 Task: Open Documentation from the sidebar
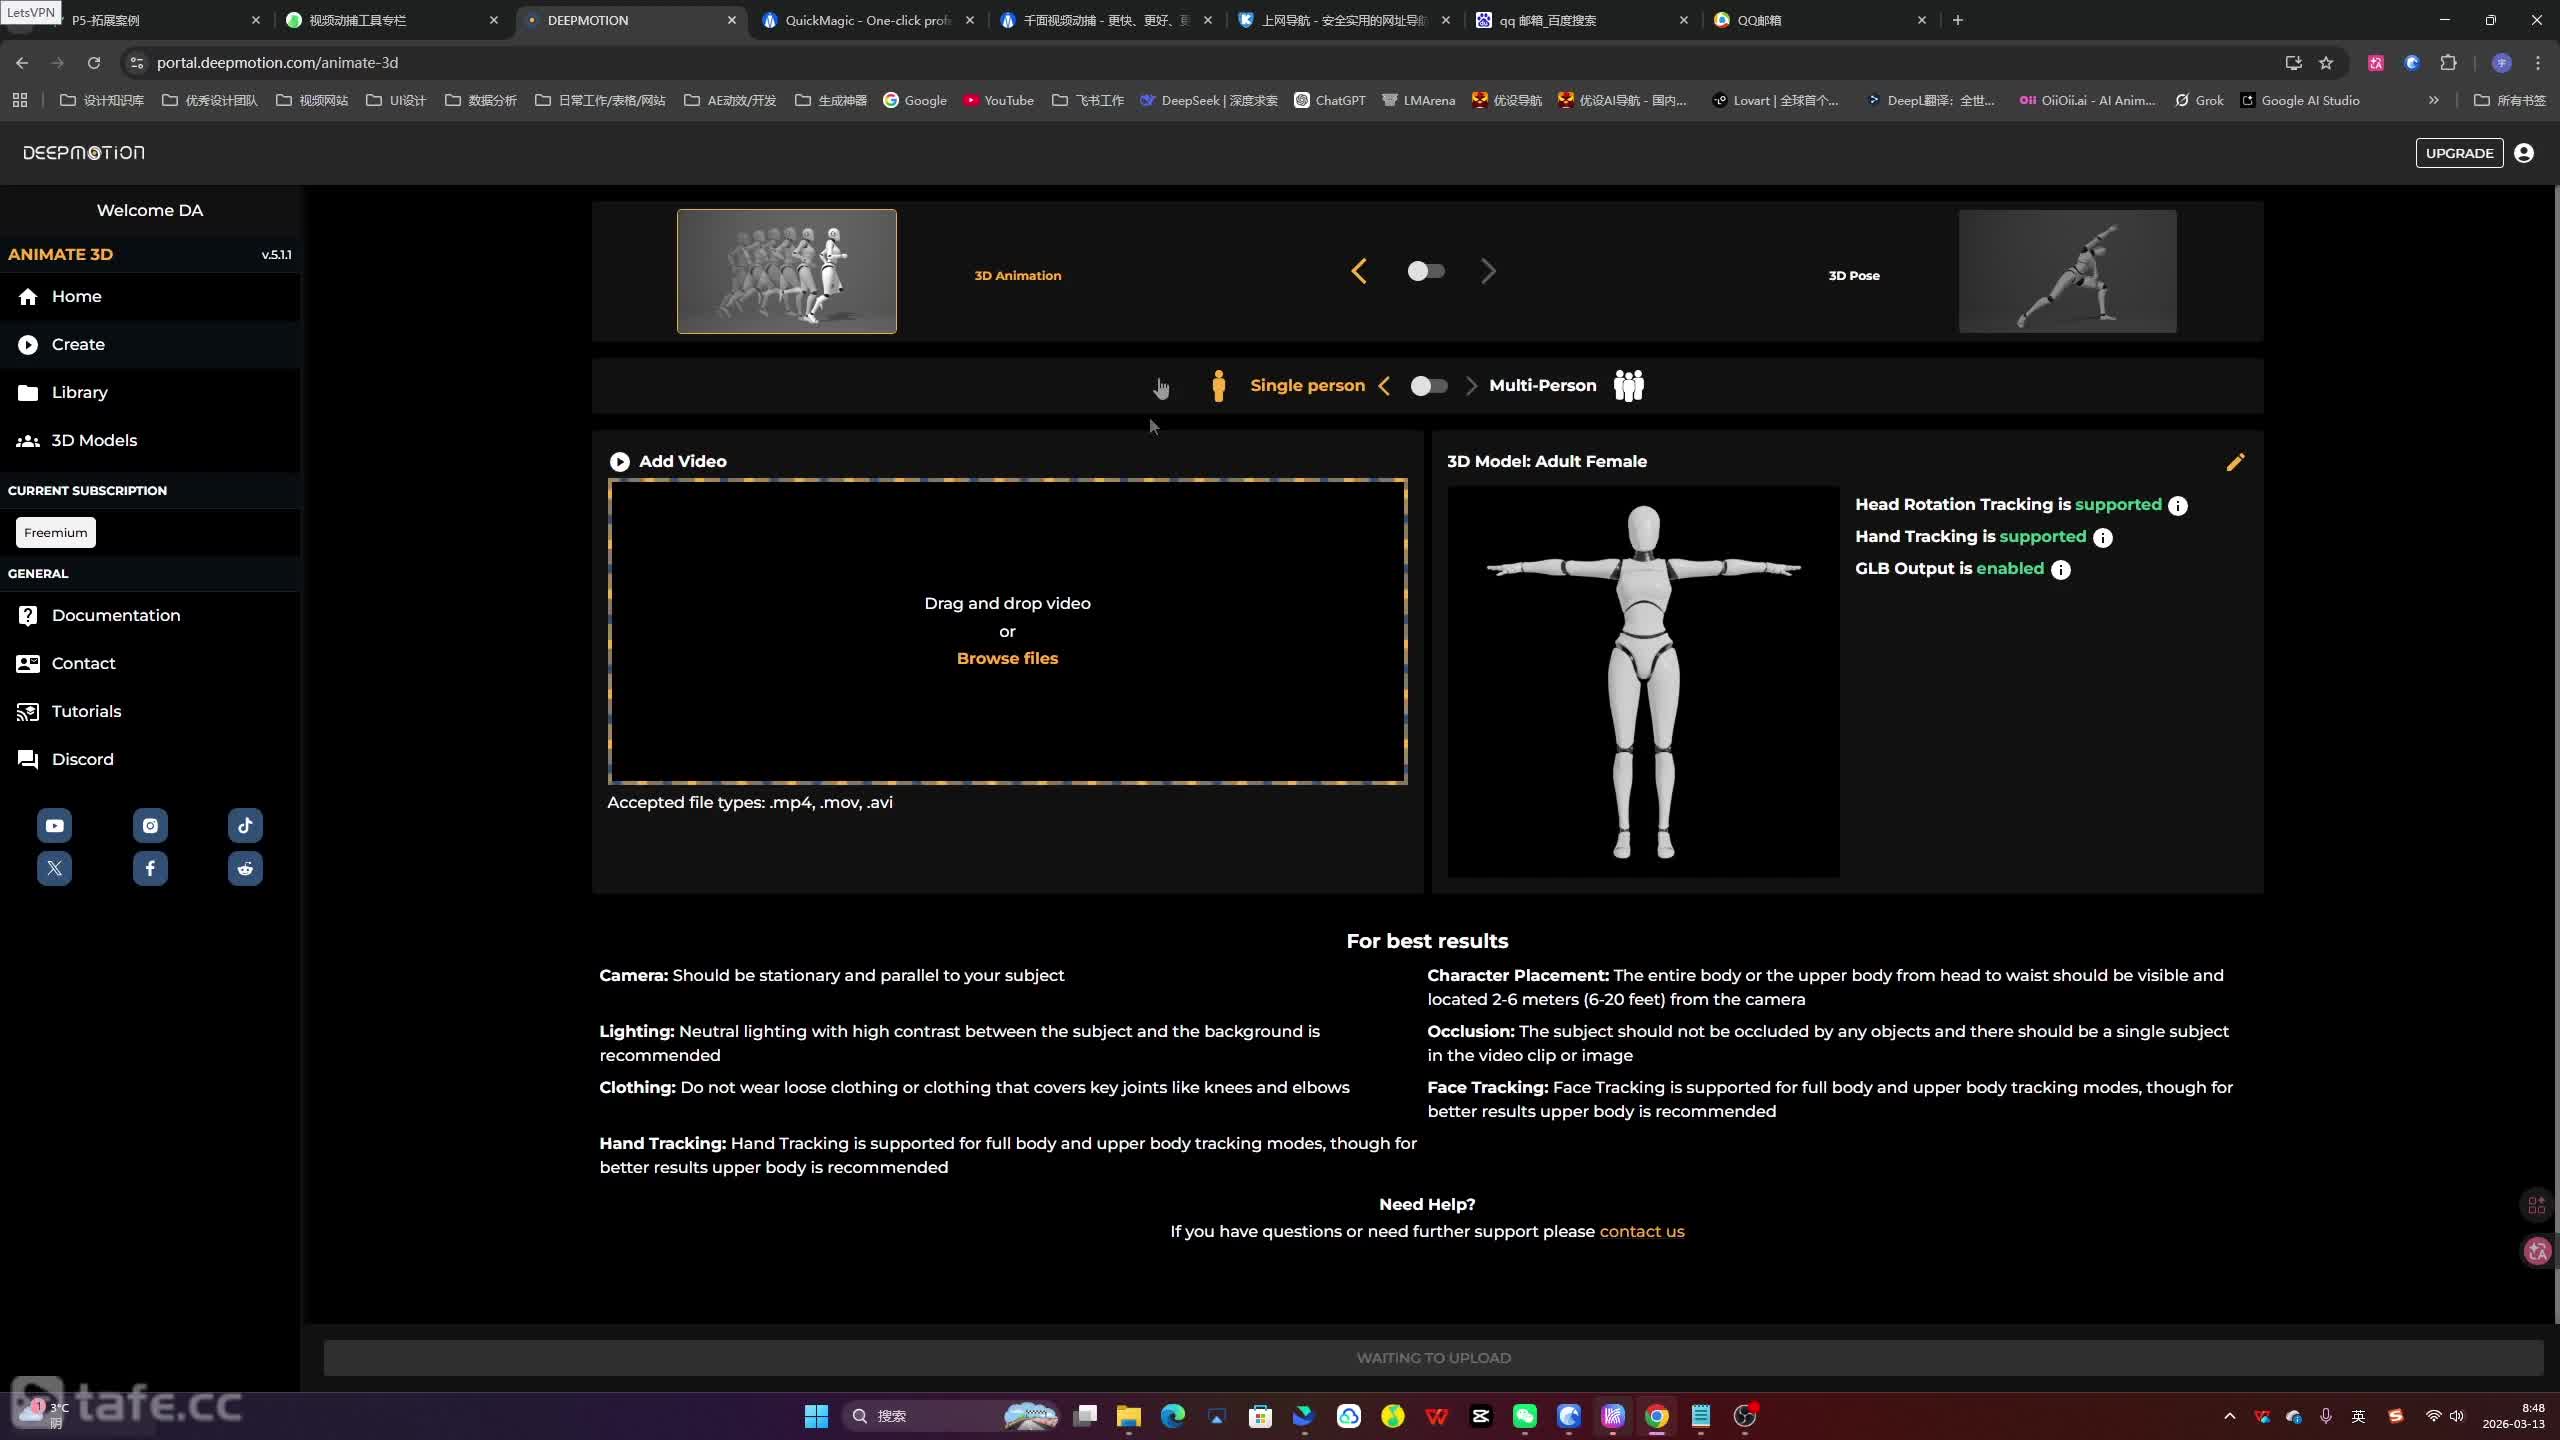[115, 615]
